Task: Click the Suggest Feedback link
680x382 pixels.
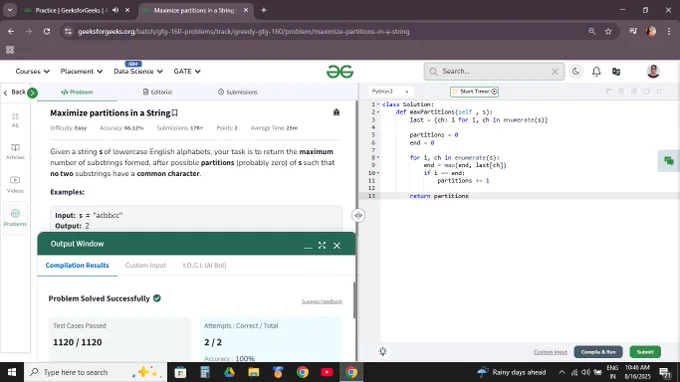Action: coord(322,301)
